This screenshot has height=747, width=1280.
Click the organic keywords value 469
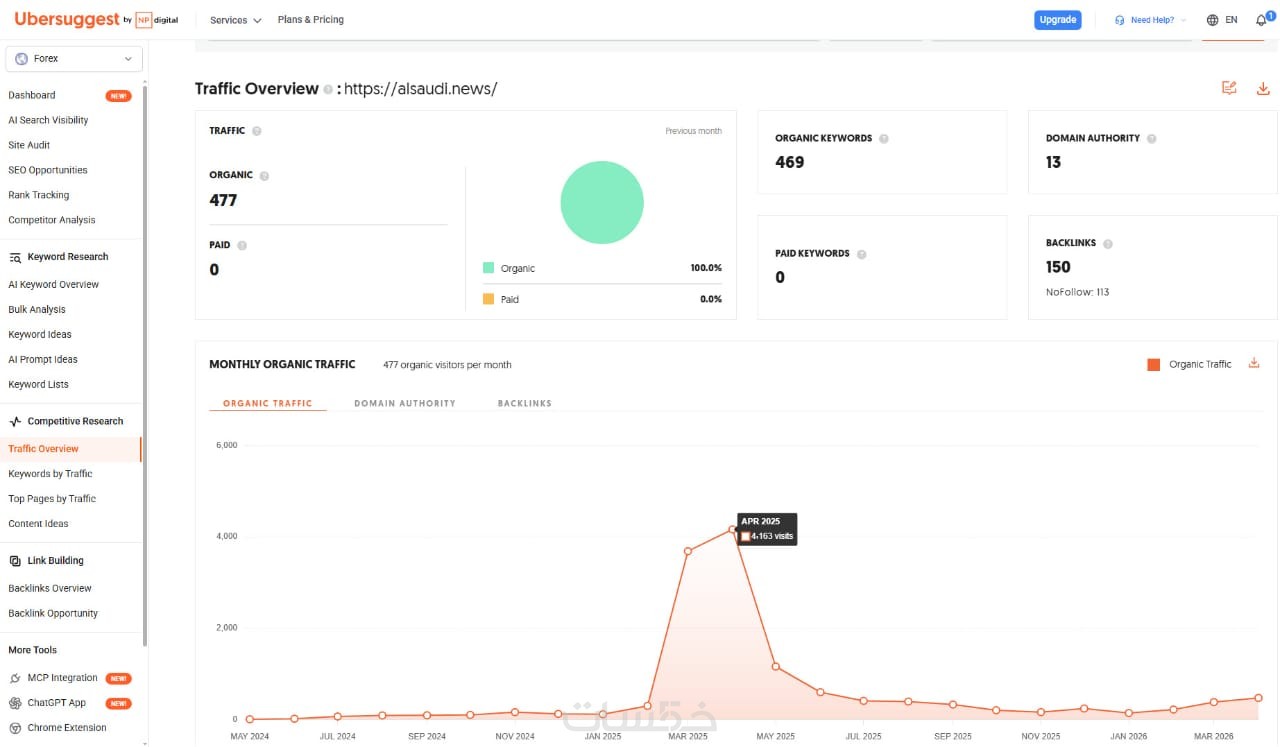[x=790, y=162]
